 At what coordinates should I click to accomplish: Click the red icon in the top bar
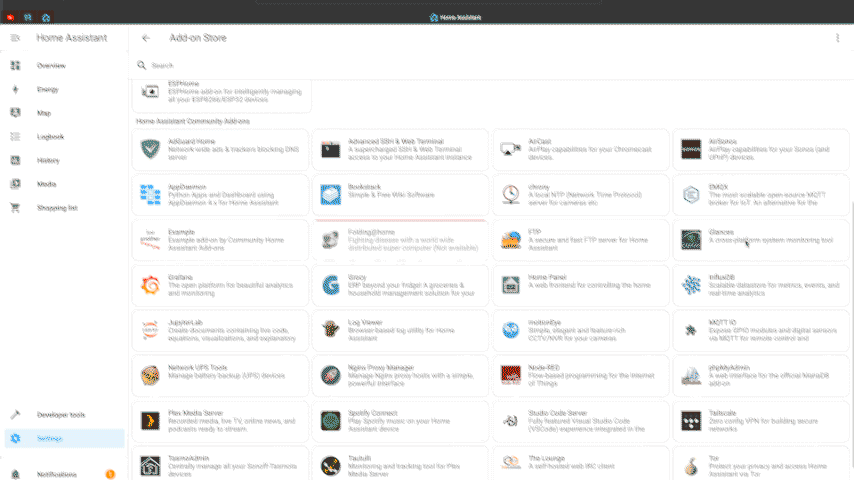pyautogui.click(x=10, y=17)
